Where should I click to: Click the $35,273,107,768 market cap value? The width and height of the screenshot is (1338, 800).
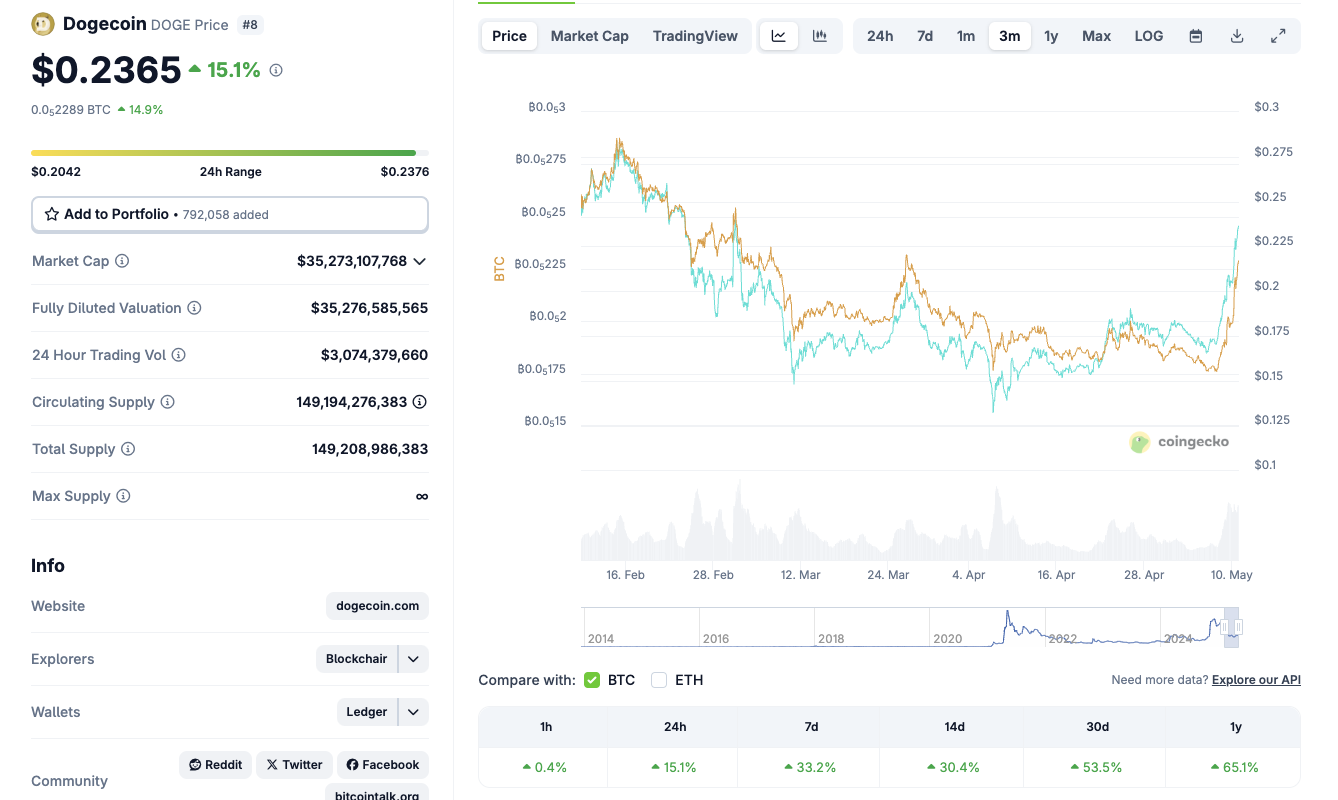click(x=352, y=261)
